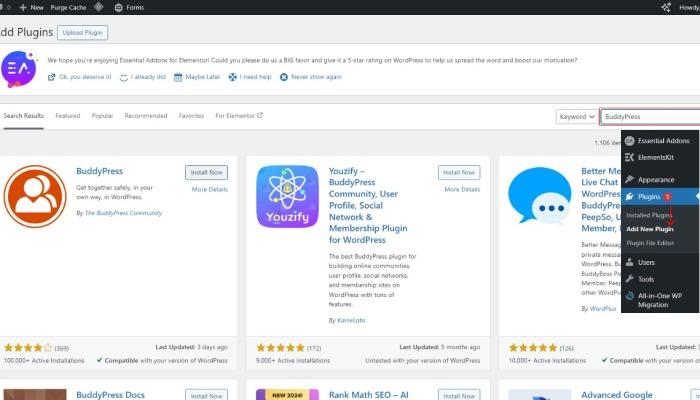Click the ElementsKit sidebar icon
Screen dimensions: 700x400
tap(629, 157)
